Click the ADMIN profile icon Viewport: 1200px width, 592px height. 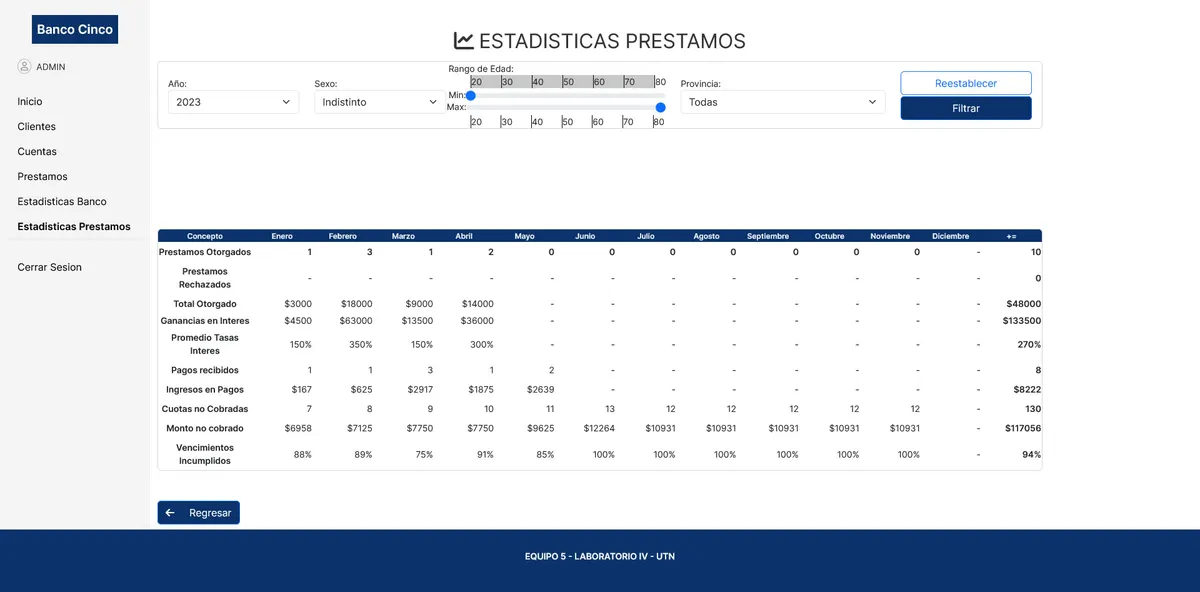coord(24,66)
